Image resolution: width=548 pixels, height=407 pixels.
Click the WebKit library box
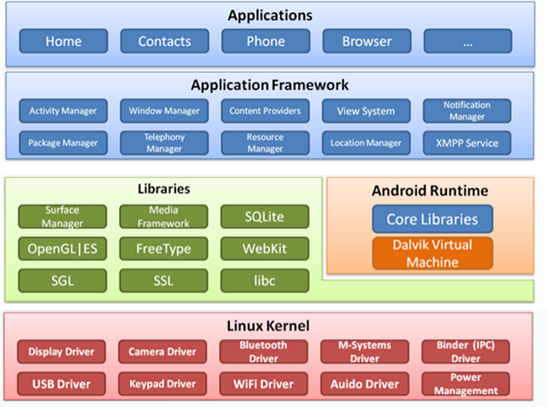(x=265, y=249)
